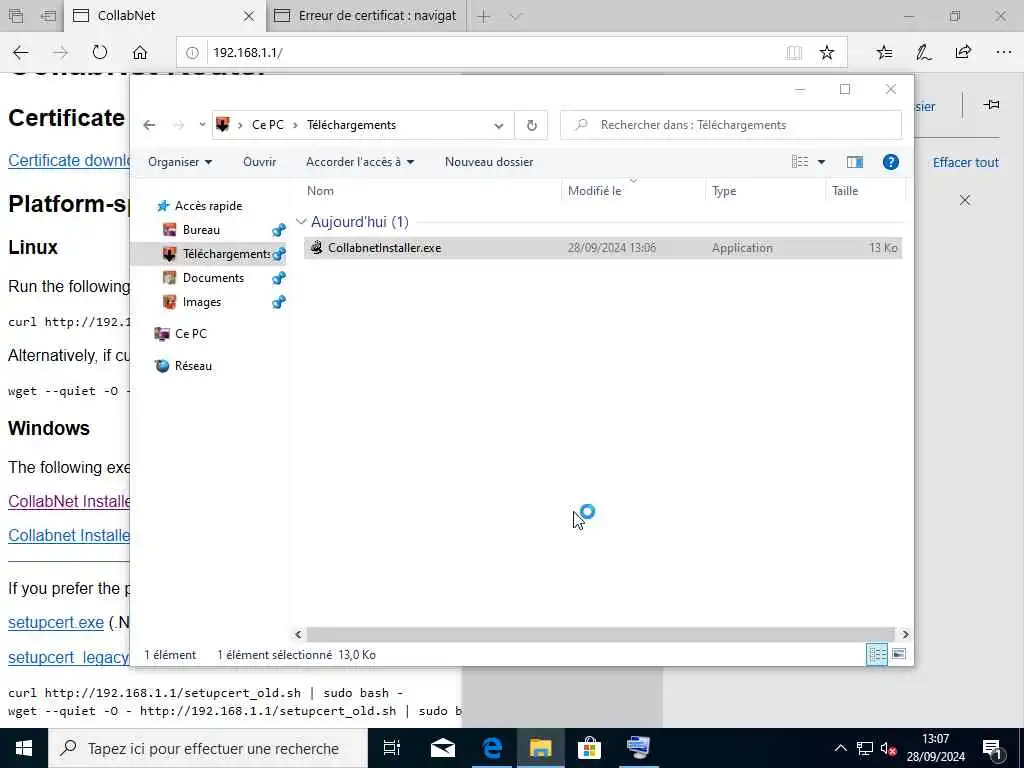Select Ce PC in navigation pane
1024x768 pixels.
pos(191,334)
